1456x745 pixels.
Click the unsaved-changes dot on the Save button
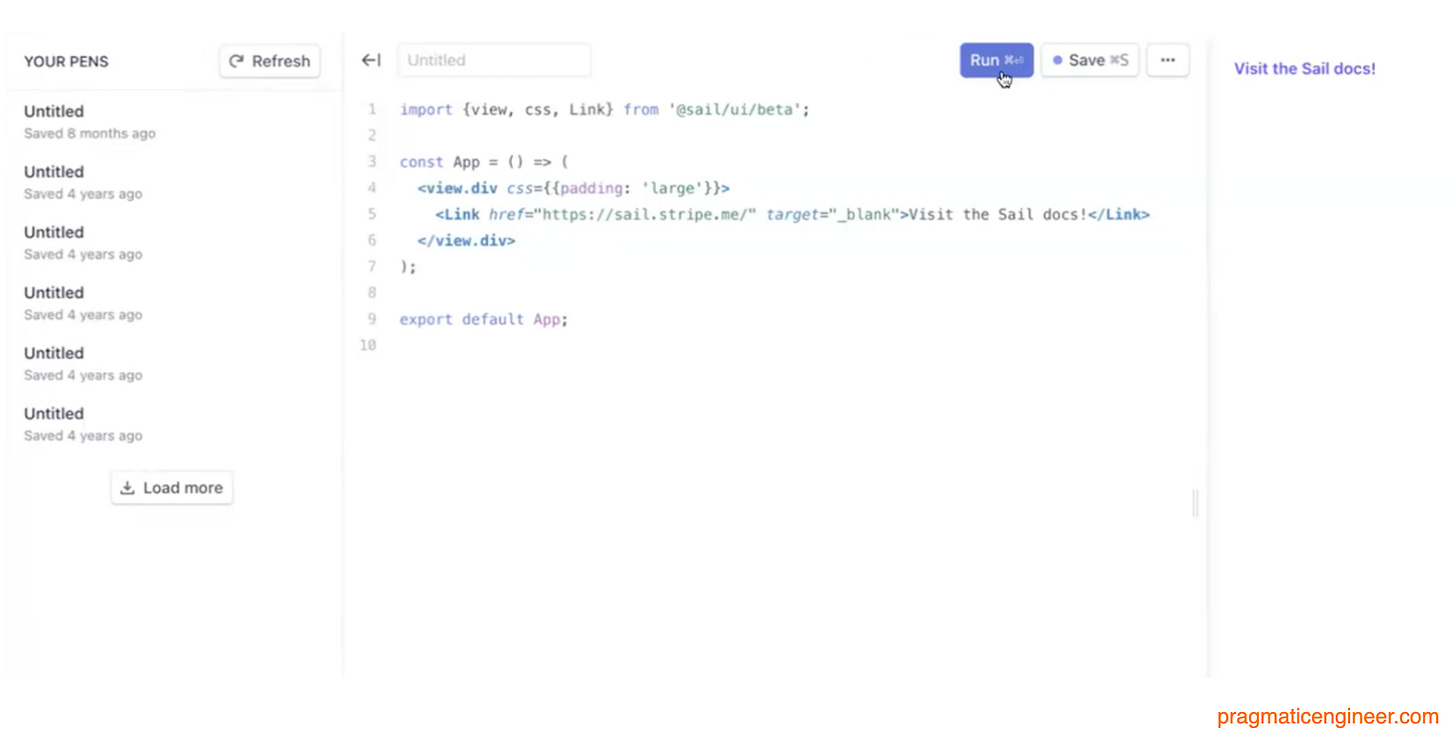1057,60
